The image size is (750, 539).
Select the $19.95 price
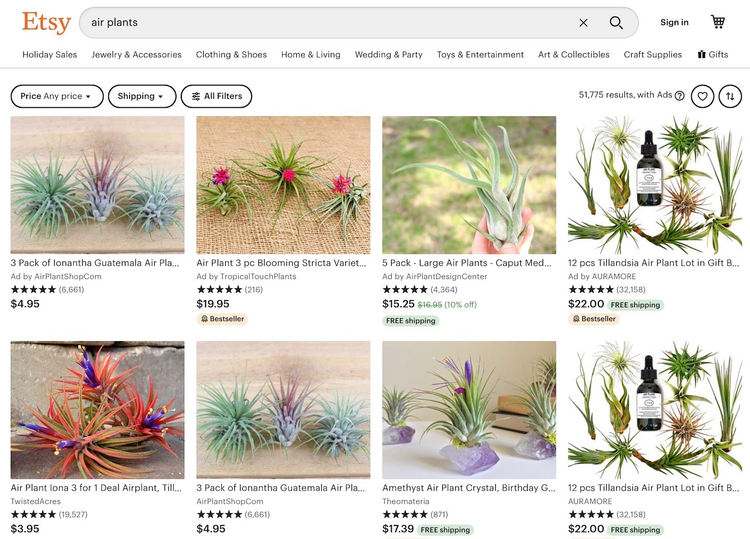tap(213, 304)
